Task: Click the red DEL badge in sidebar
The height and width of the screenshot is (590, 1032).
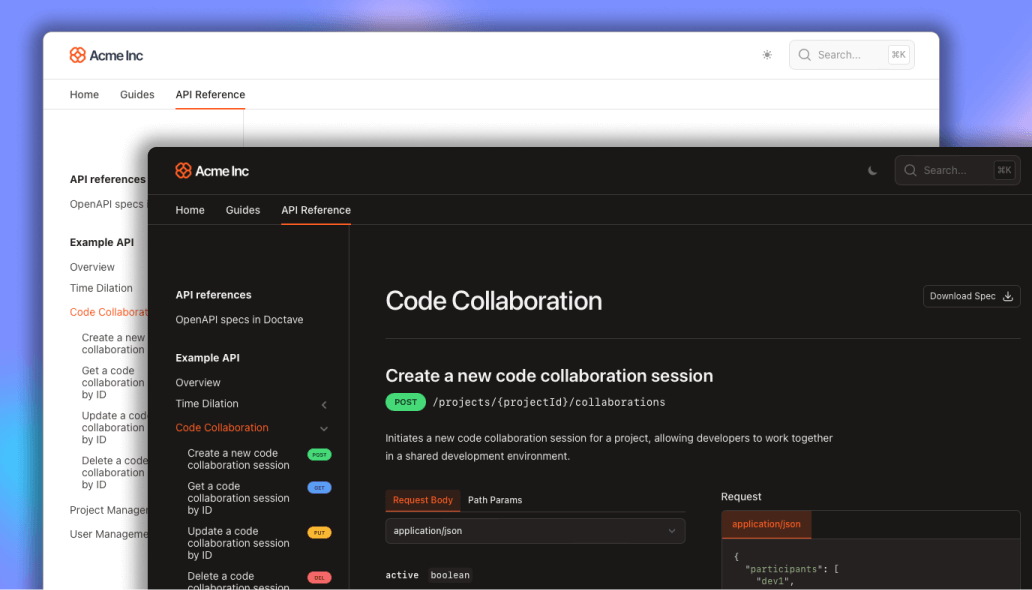Action: point(319,577)
